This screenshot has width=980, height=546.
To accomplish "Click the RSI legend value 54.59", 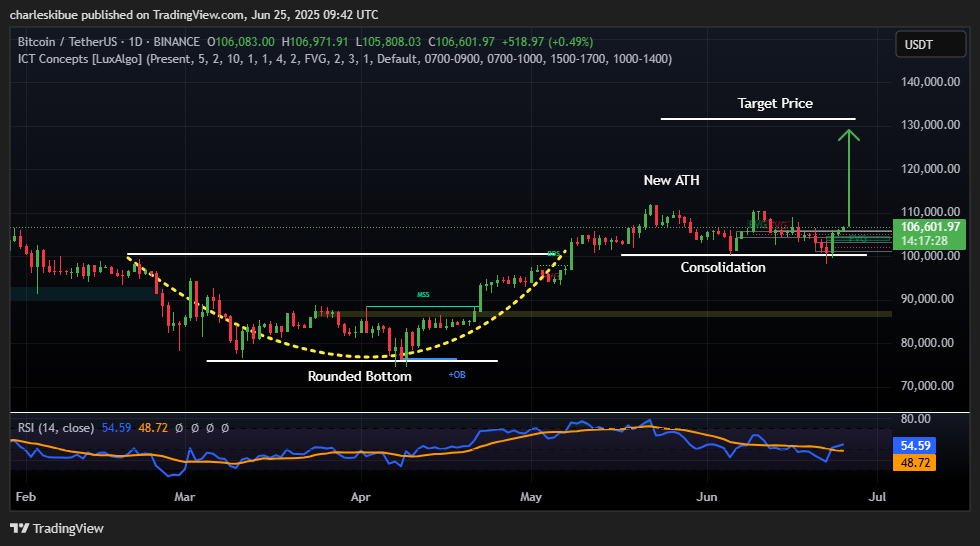I will tap(116, 428).
